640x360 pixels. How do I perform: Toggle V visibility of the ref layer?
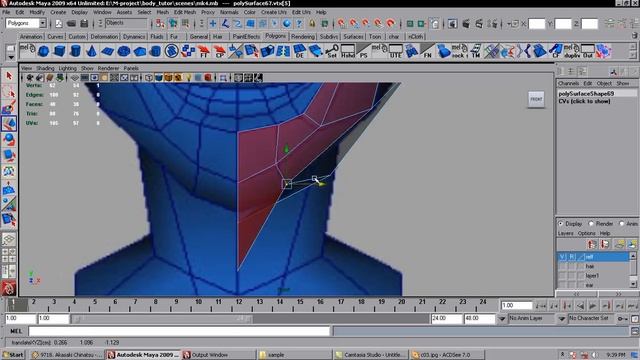point(562,257)
